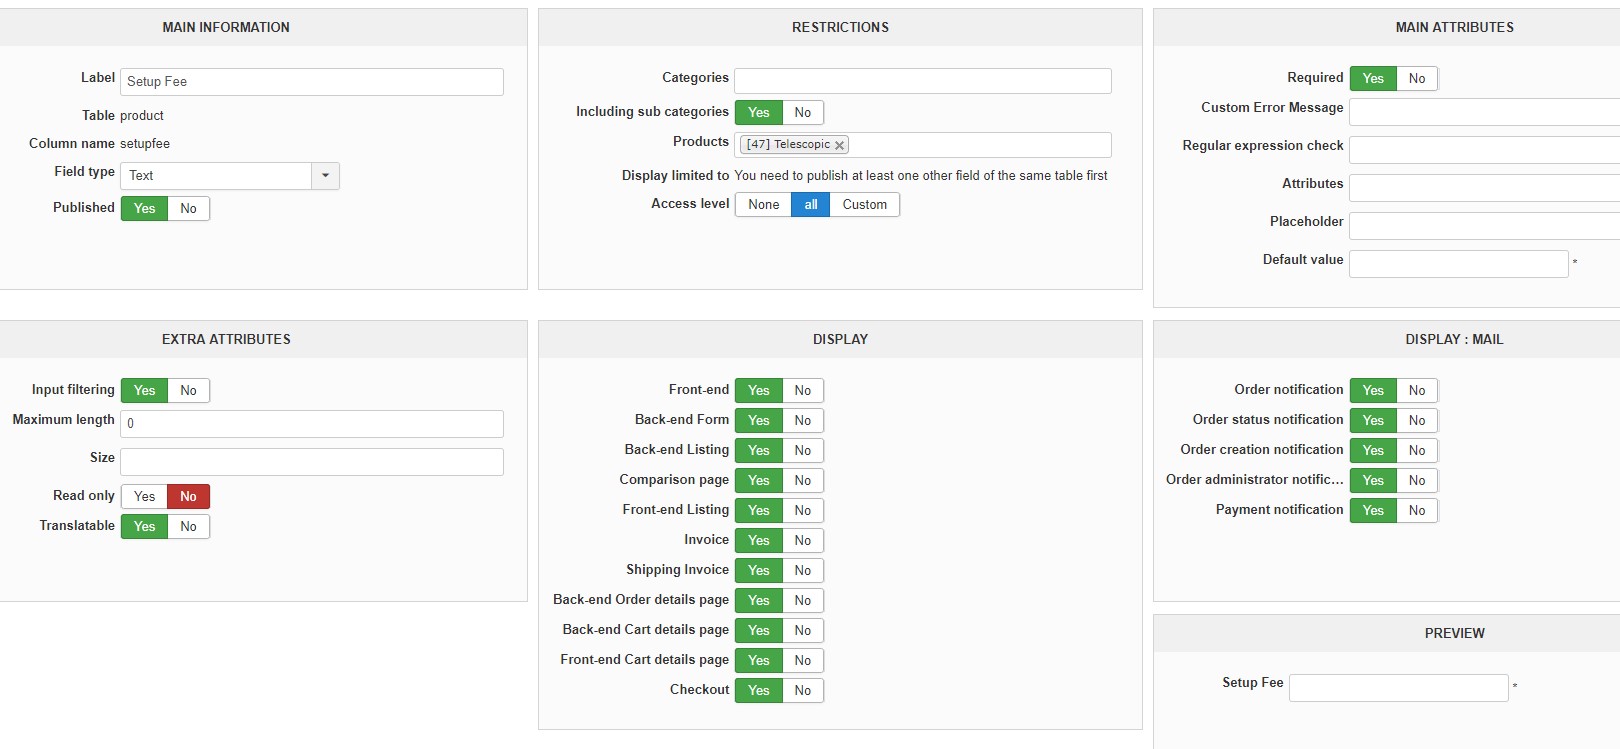Image resolution: width=1620 pixels, height=749 pixels.
Task: Click the Default value input field
Action: (x=1458, y=264)
